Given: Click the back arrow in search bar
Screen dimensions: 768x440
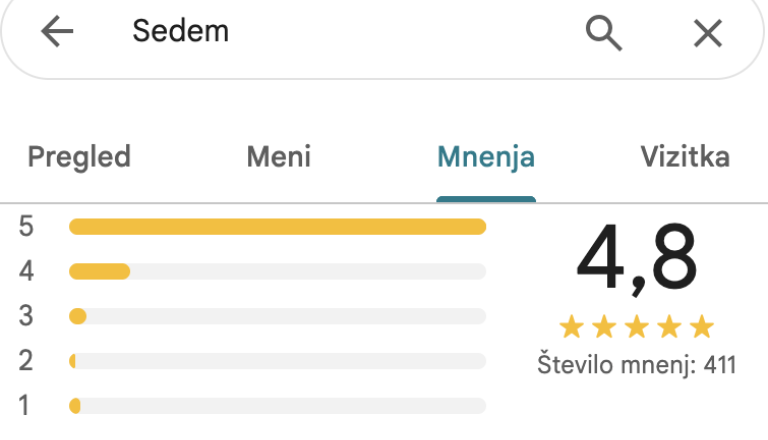Looking at the screenshot, I should click(x=57, y=32).
